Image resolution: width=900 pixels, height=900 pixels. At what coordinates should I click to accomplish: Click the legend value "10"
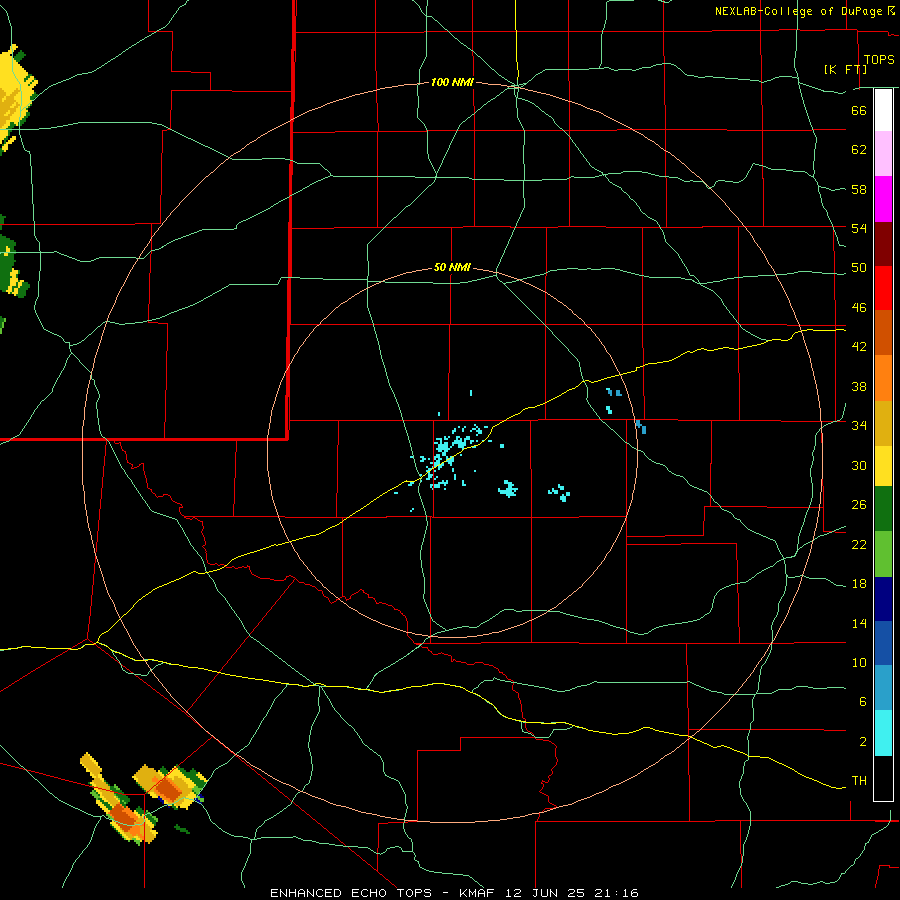click(x=859, y=663)
